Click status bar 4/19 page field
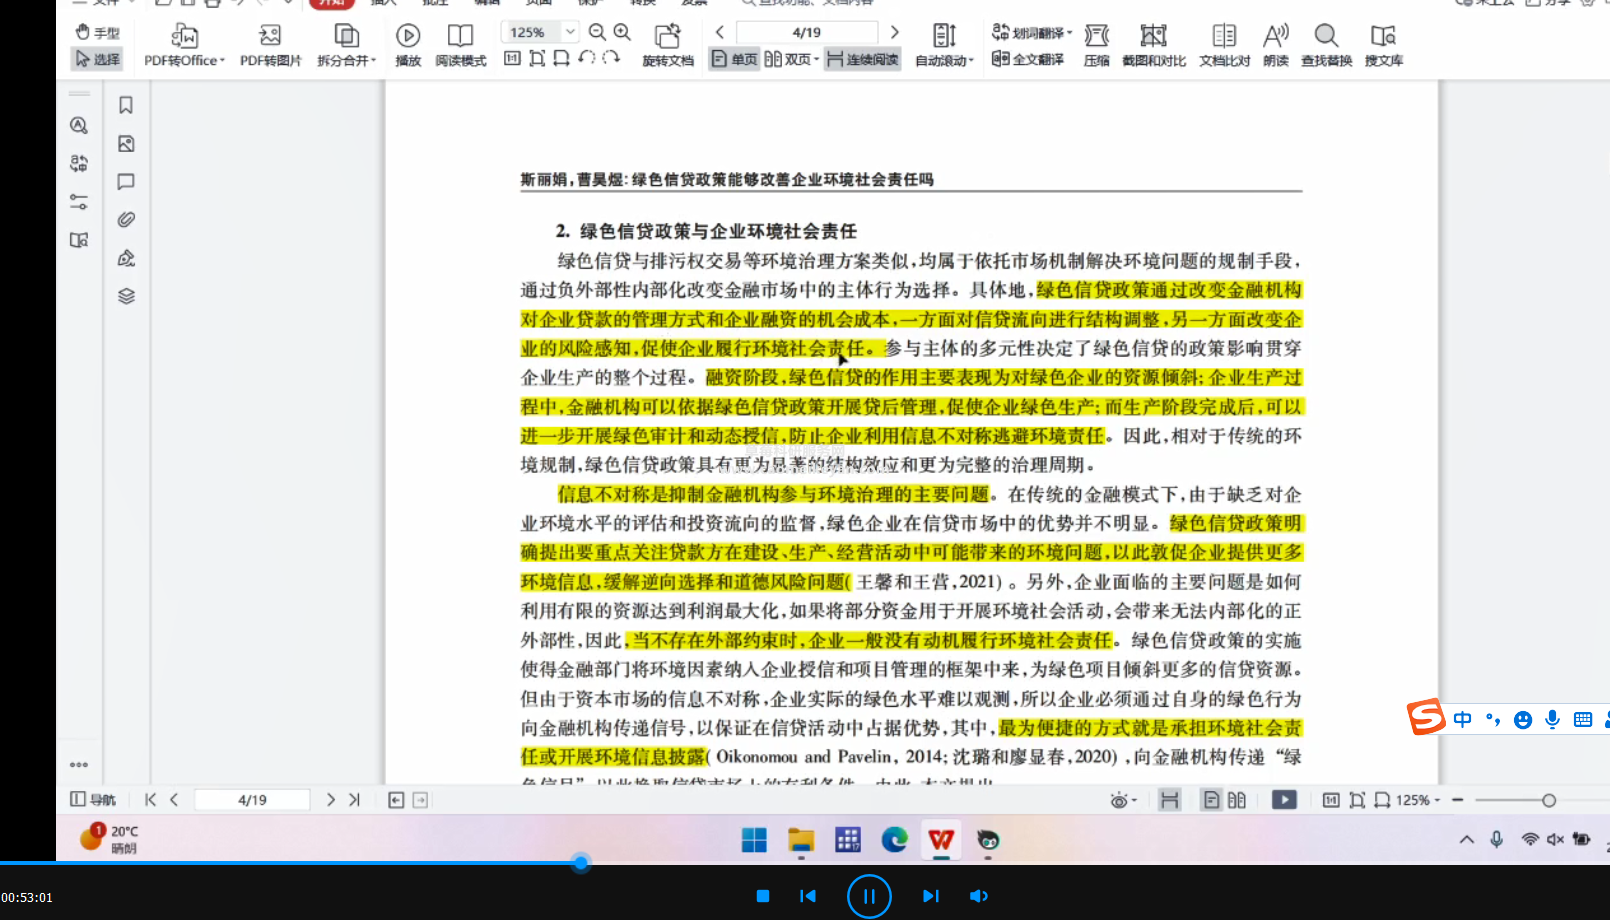Viewport: 1610px width, 920px height. (x=252, y=800)
